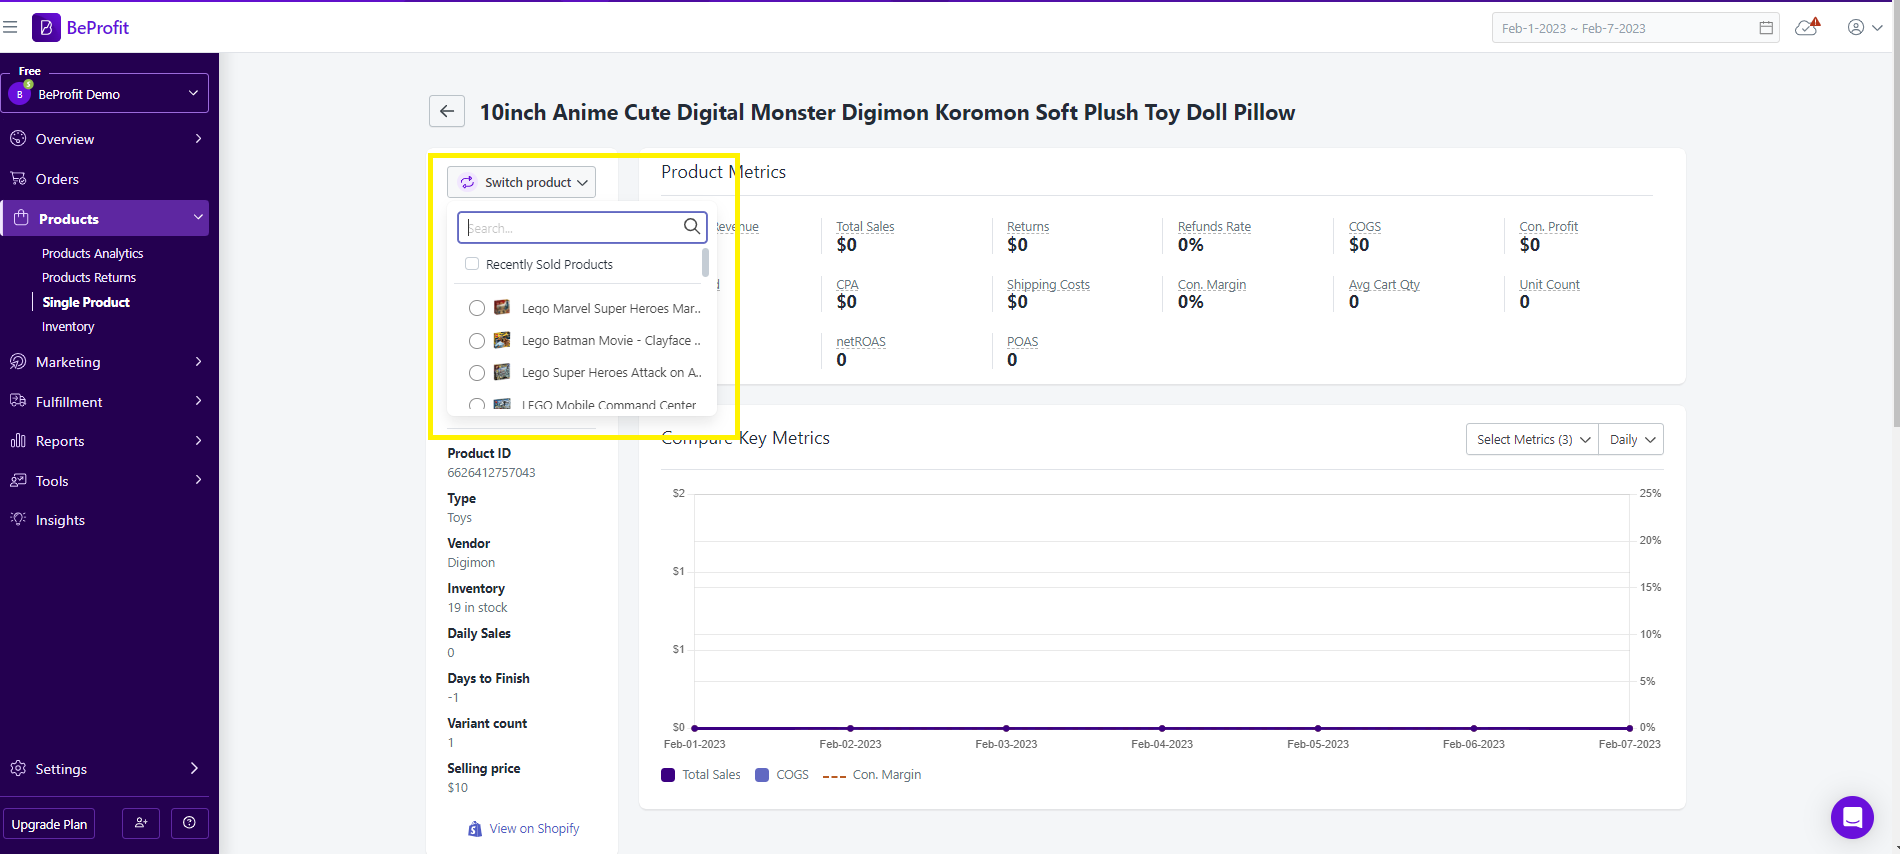Toggle the Switch product dropdown
Image resolution: width=1900 pixels, height=854 pixels.
(x=521, y=182)
